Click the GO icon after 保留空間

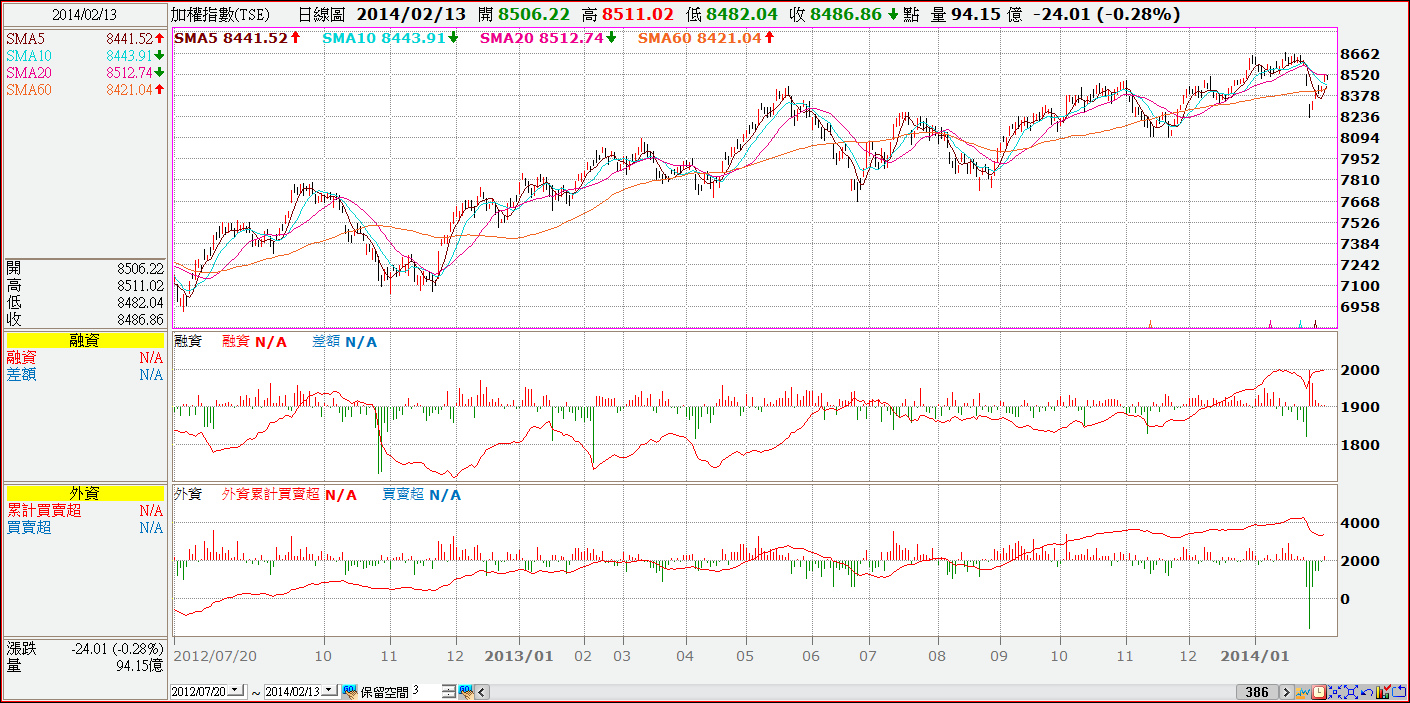(x=466, y=691)
